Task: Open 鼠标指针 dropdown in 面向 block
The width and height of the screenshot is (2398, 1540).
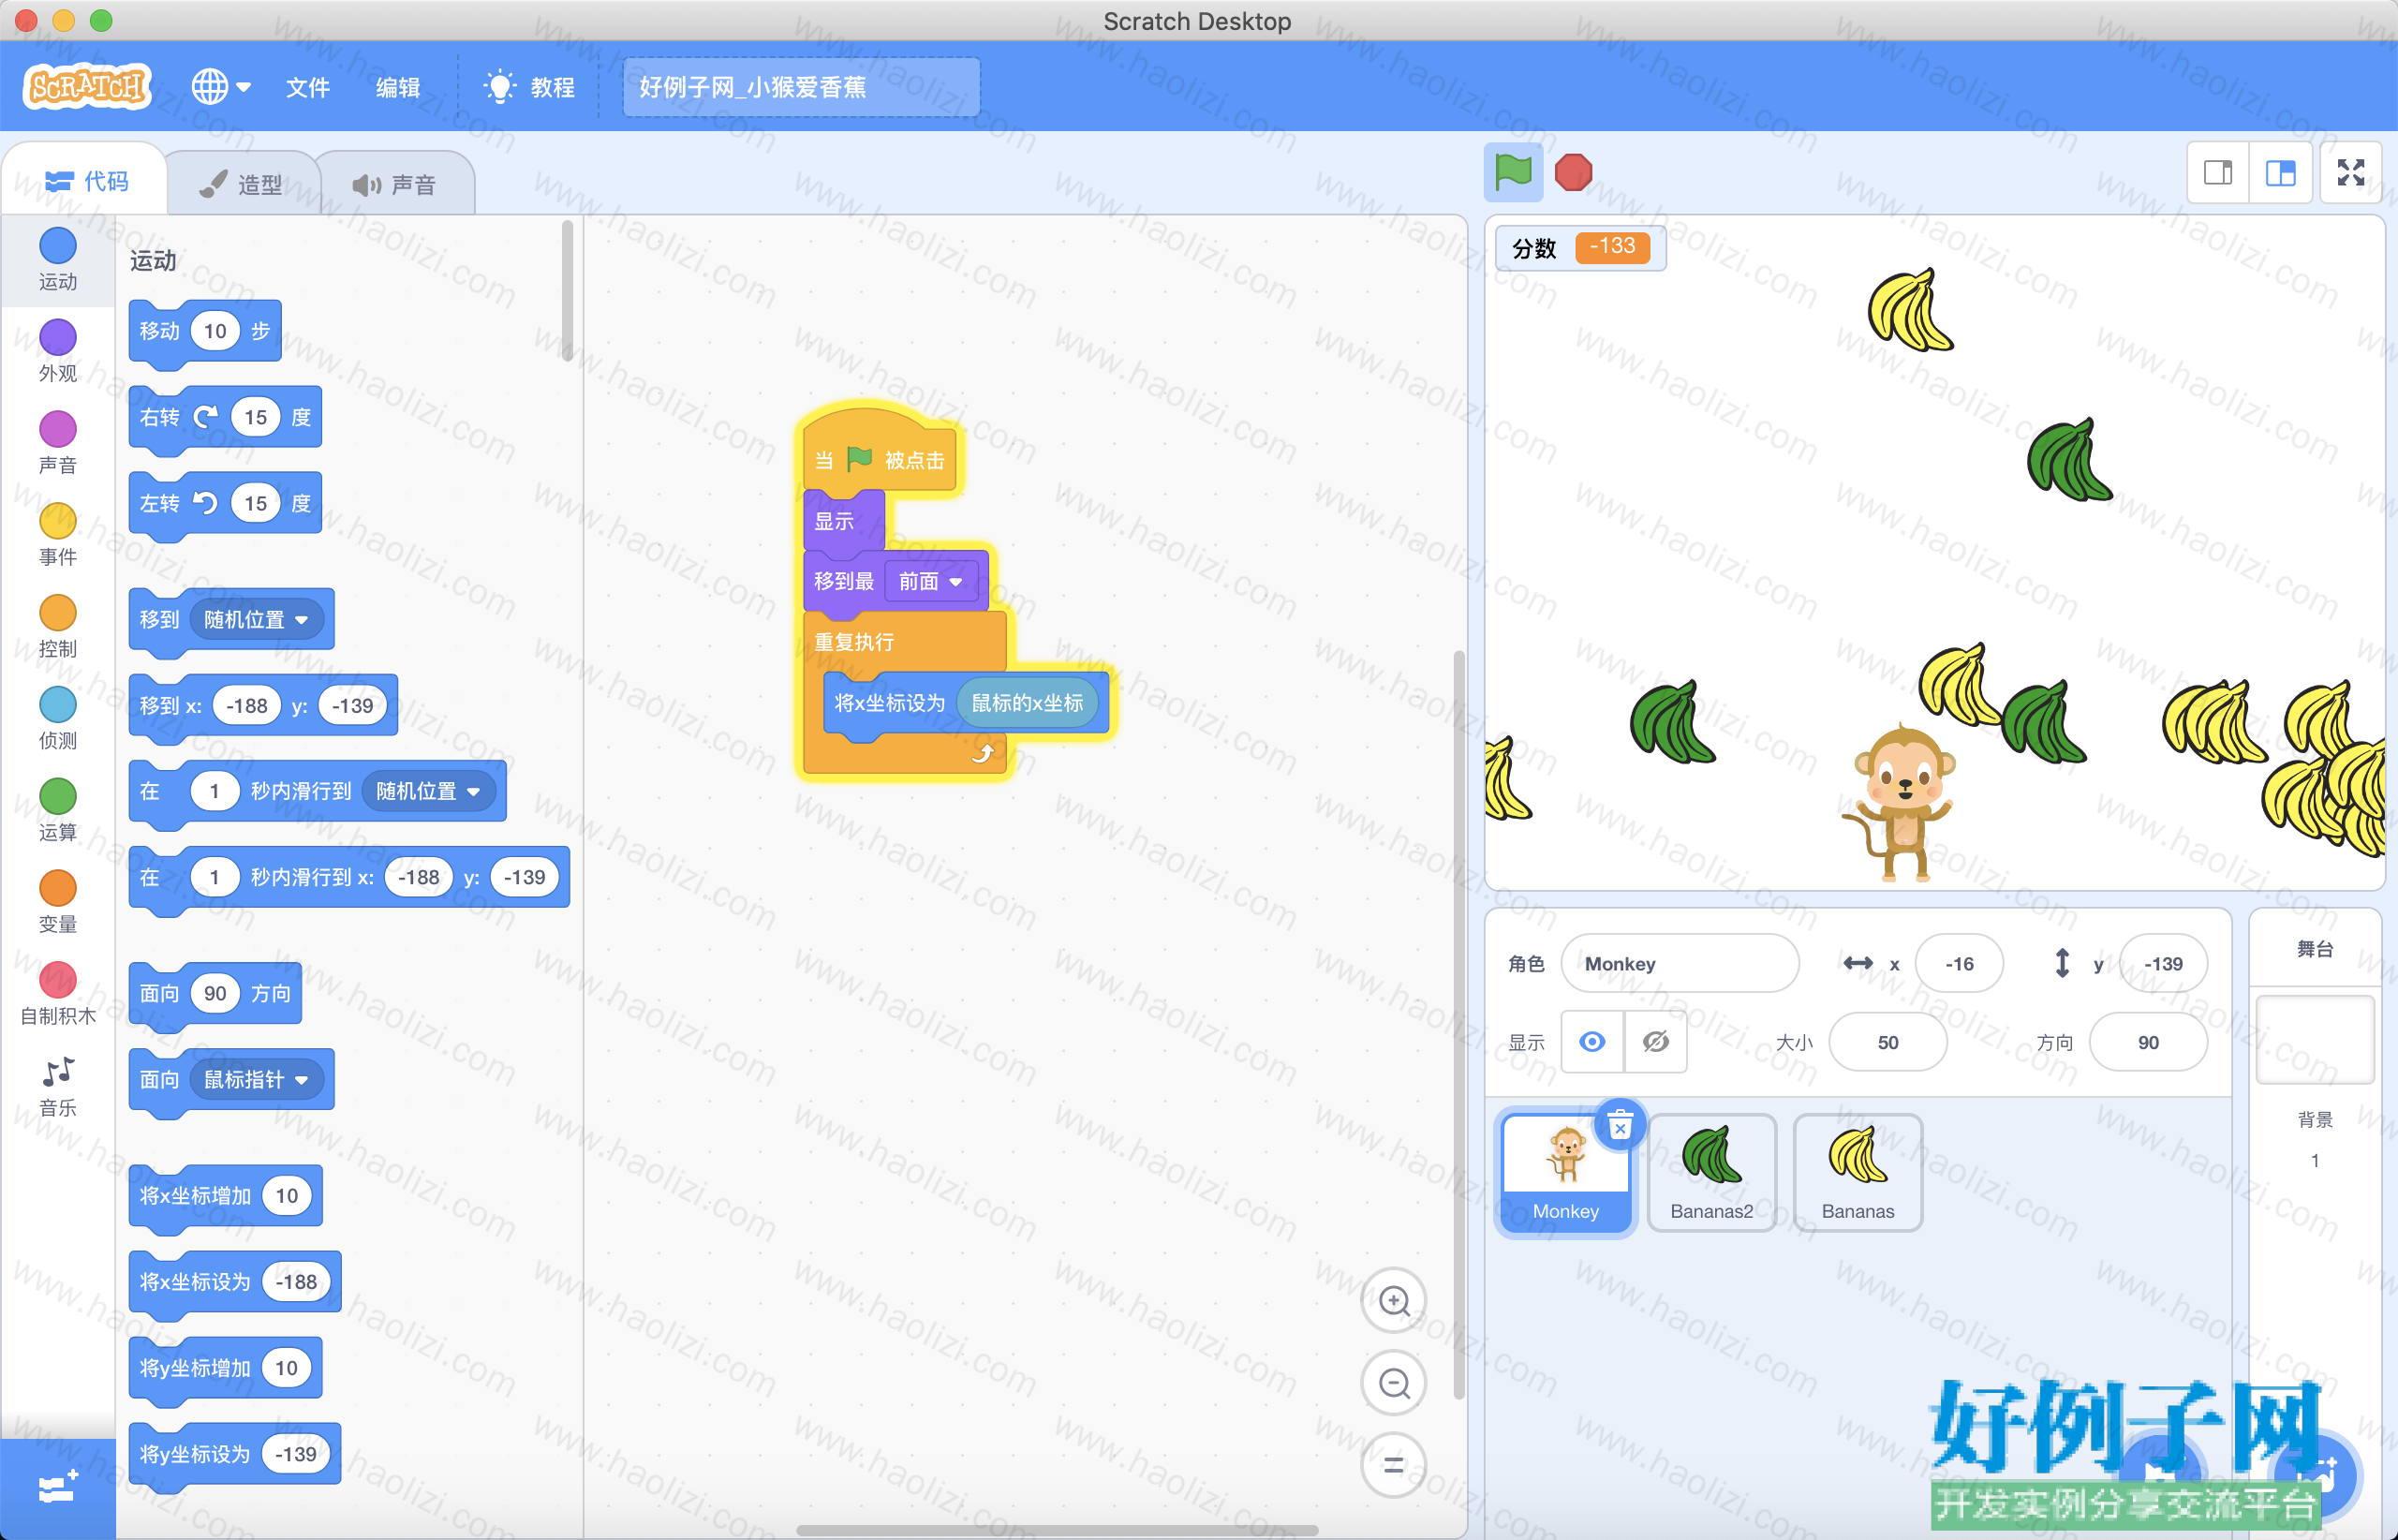Action: pos(257,1080)
